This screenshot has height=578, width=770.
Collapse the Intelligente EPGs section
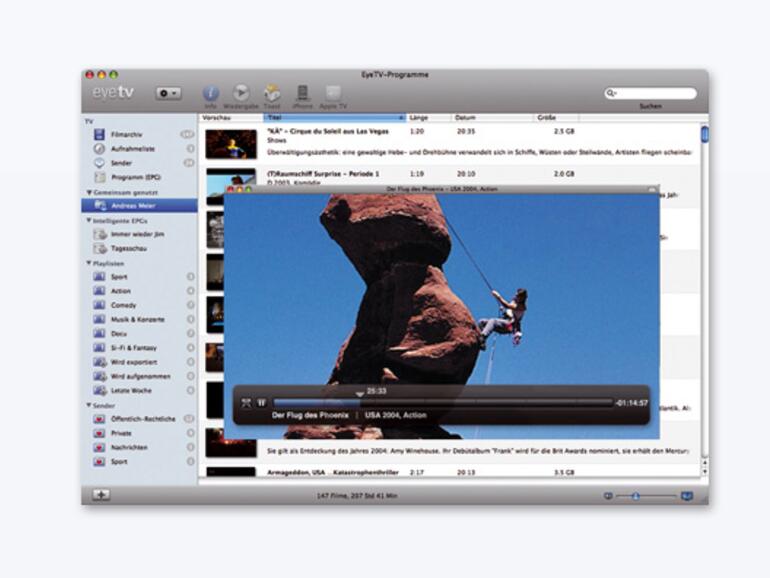89,220
